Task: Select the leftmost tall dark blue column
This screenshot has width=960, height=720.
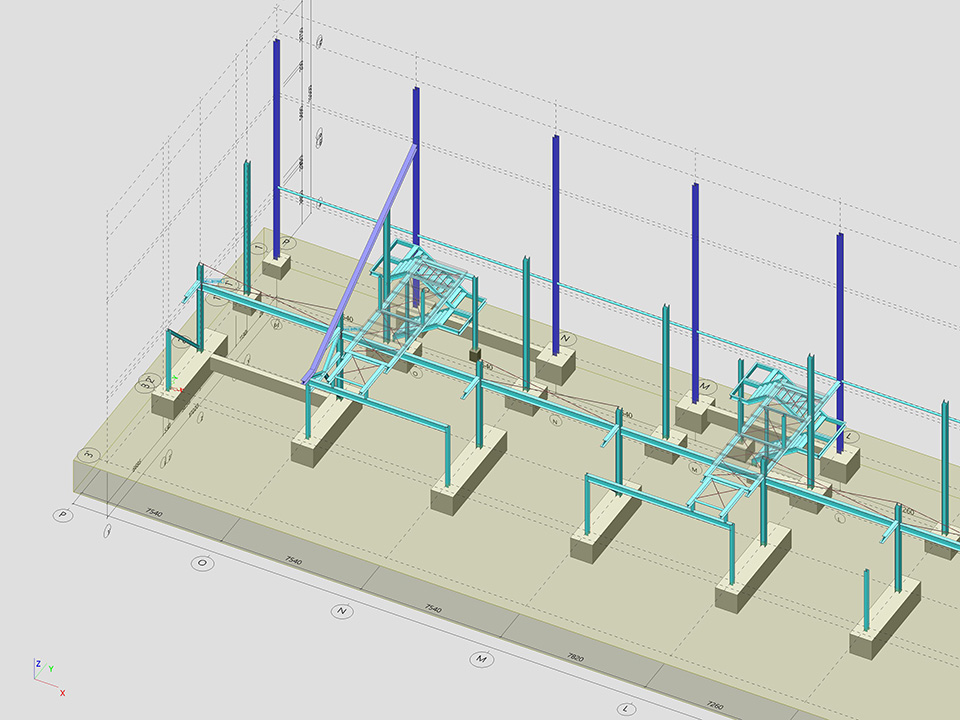Action: pos(277,140)
